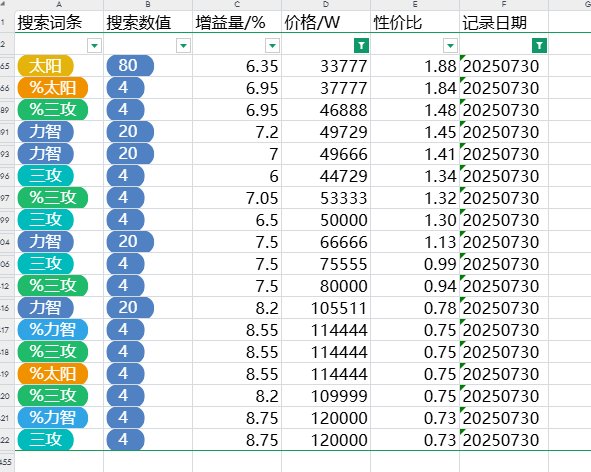Image resolution: width=591 pixels, height=472 pixels.
Task: Click the price cell 53333
Action: pyautogui.click(x=326, y=198)
